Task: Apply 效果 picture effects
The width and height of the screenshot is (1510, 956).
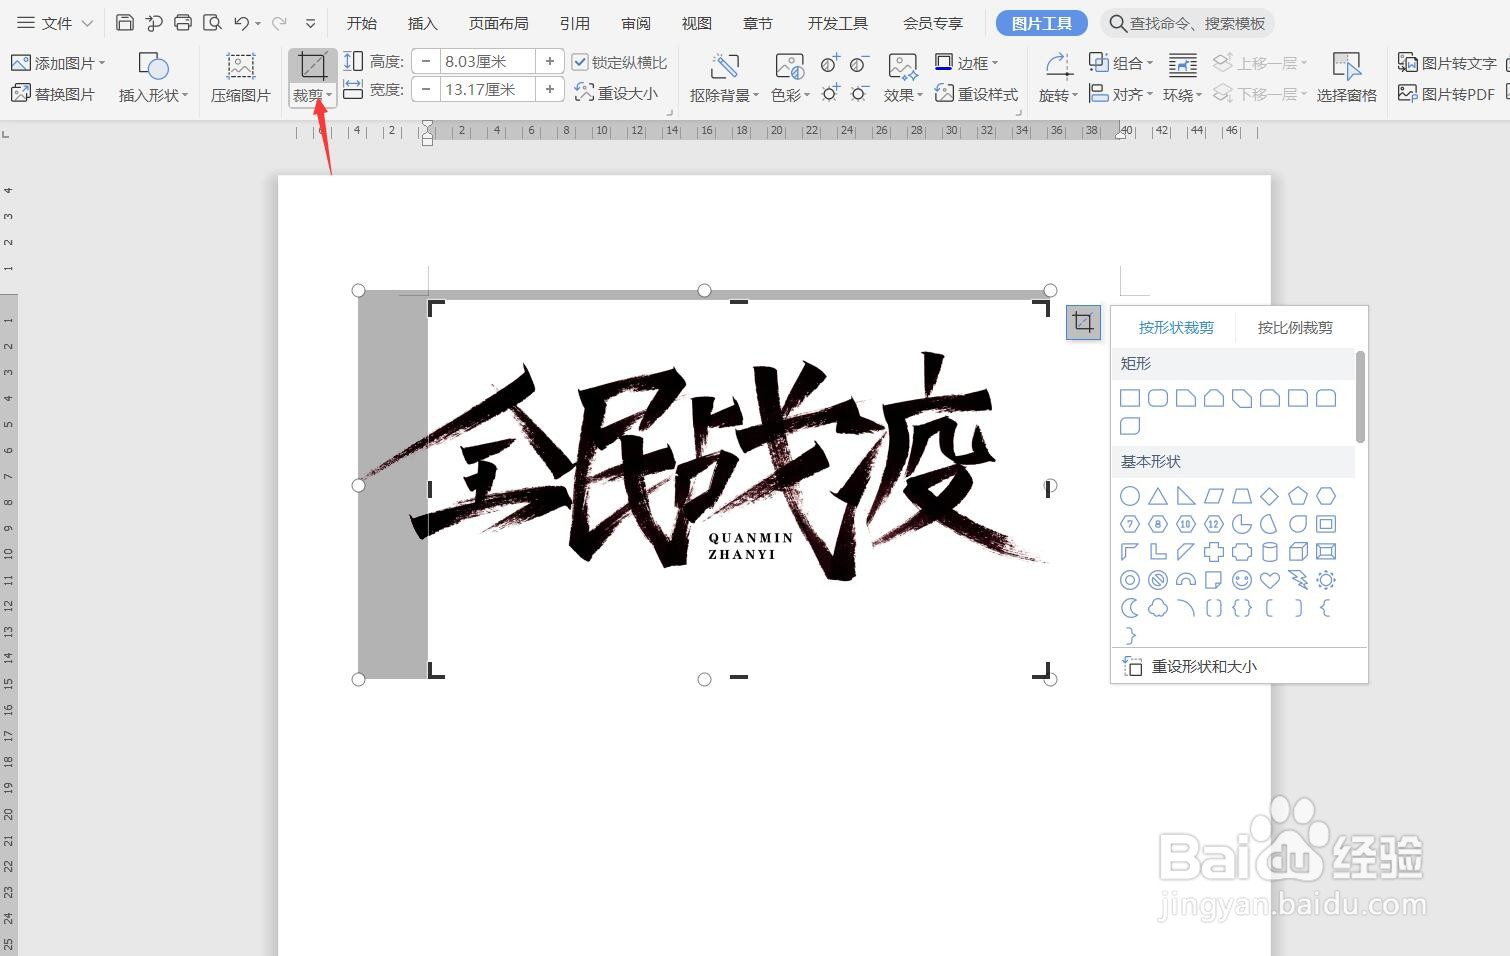Action: (899, 78)
